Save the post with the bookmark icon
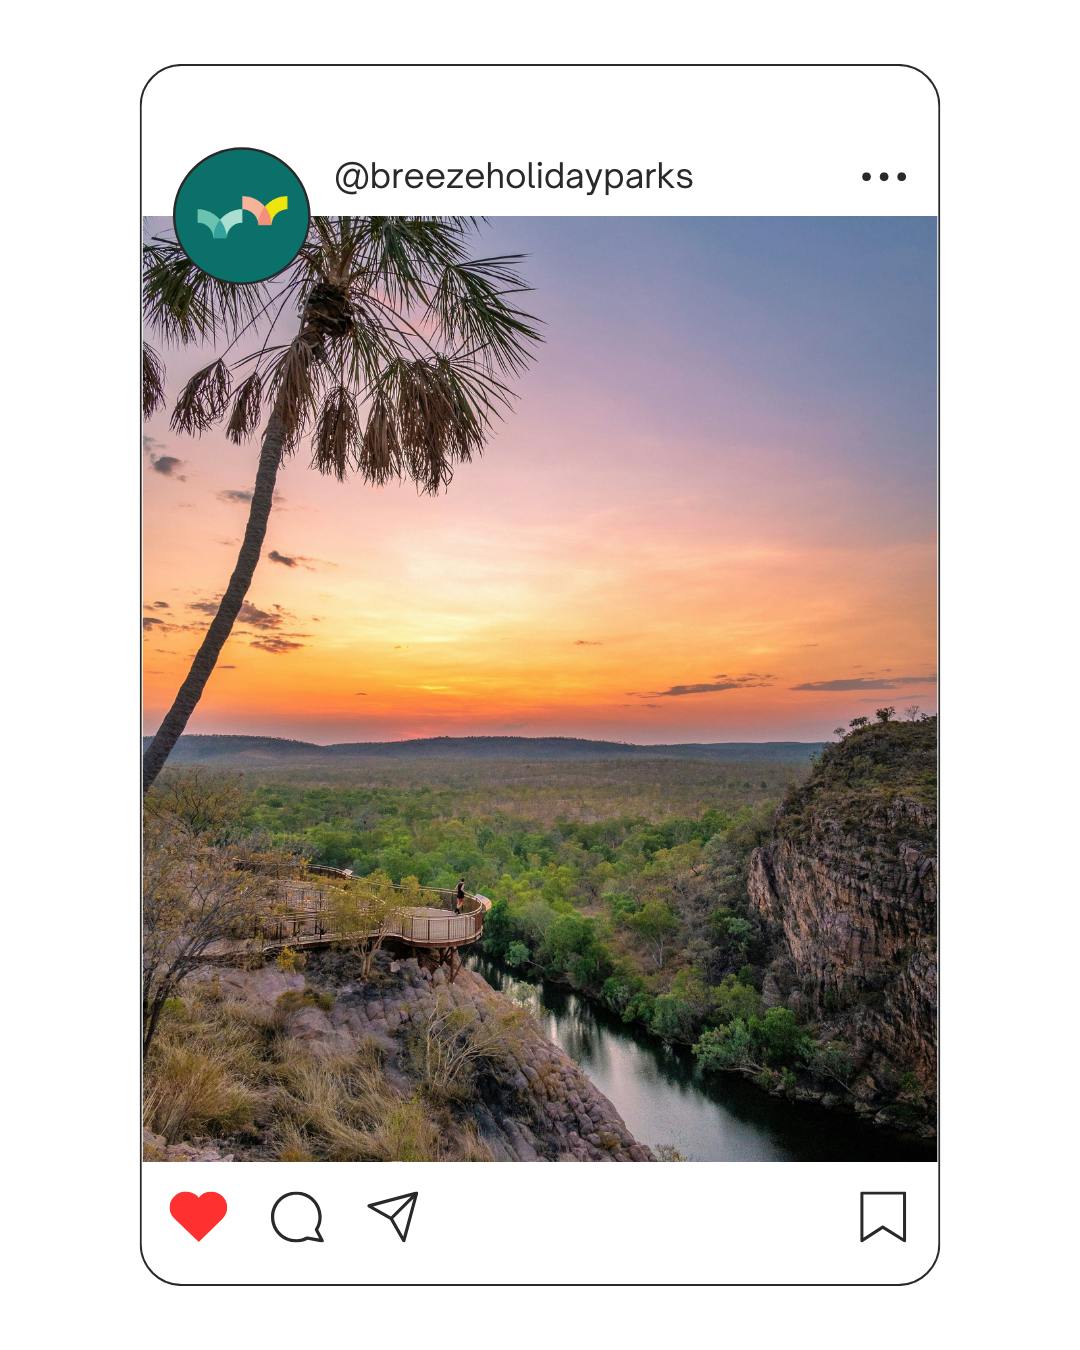Viewport: 1080px width, 1350px height. coord(883,1216)
